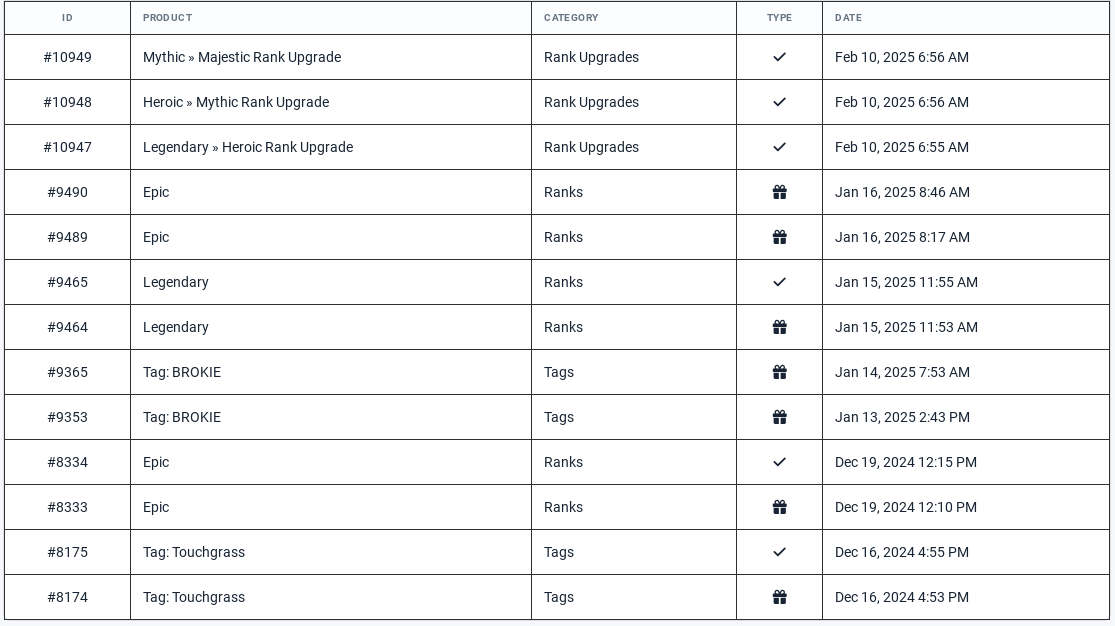1115x626 pixels.
Task: Select Mythic » Majestic Rank Upgrade product
Action: click(x=242, y=57)
